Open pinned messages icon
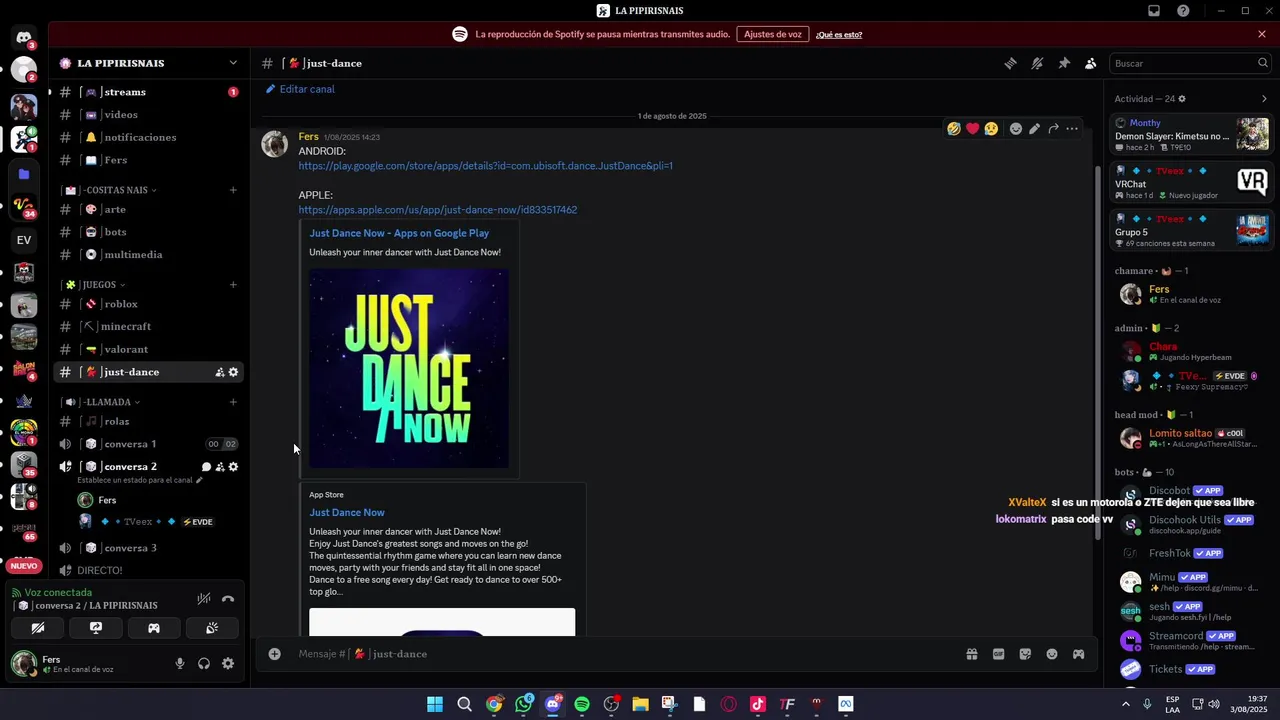 point(1064,63)
